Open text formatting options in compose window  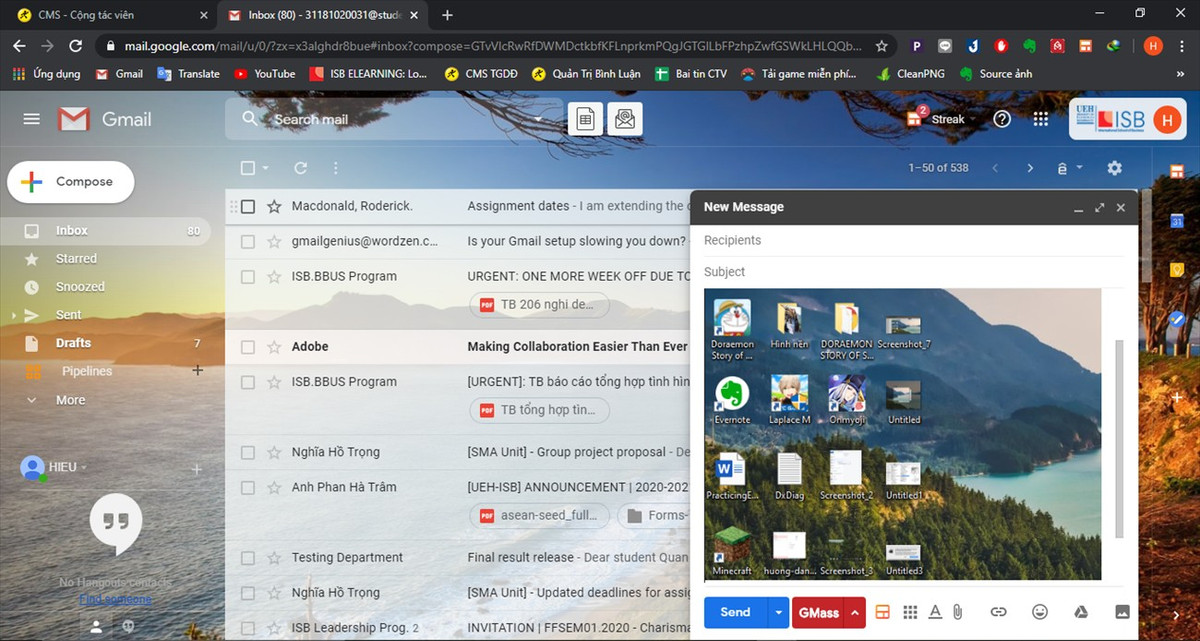[934, 611]
